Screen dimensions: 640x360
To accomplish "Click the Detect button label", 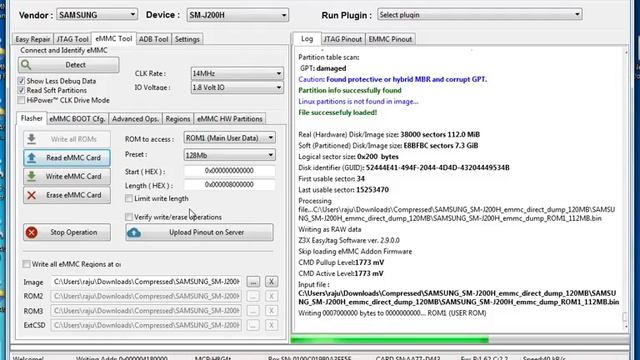I will [76, 65].
